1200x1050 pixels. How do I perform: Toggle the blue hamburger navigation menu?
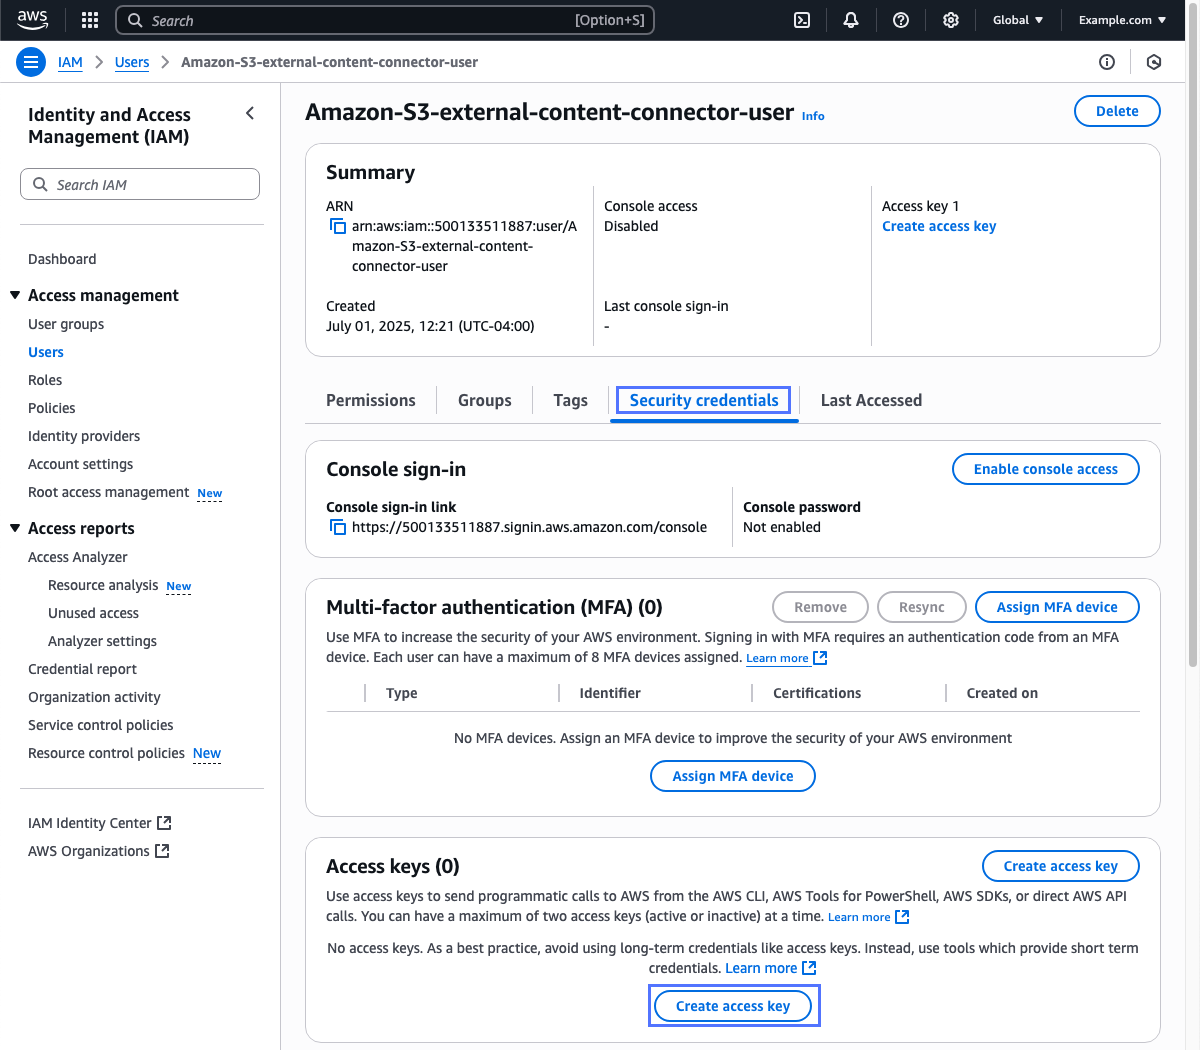point(31,62)
